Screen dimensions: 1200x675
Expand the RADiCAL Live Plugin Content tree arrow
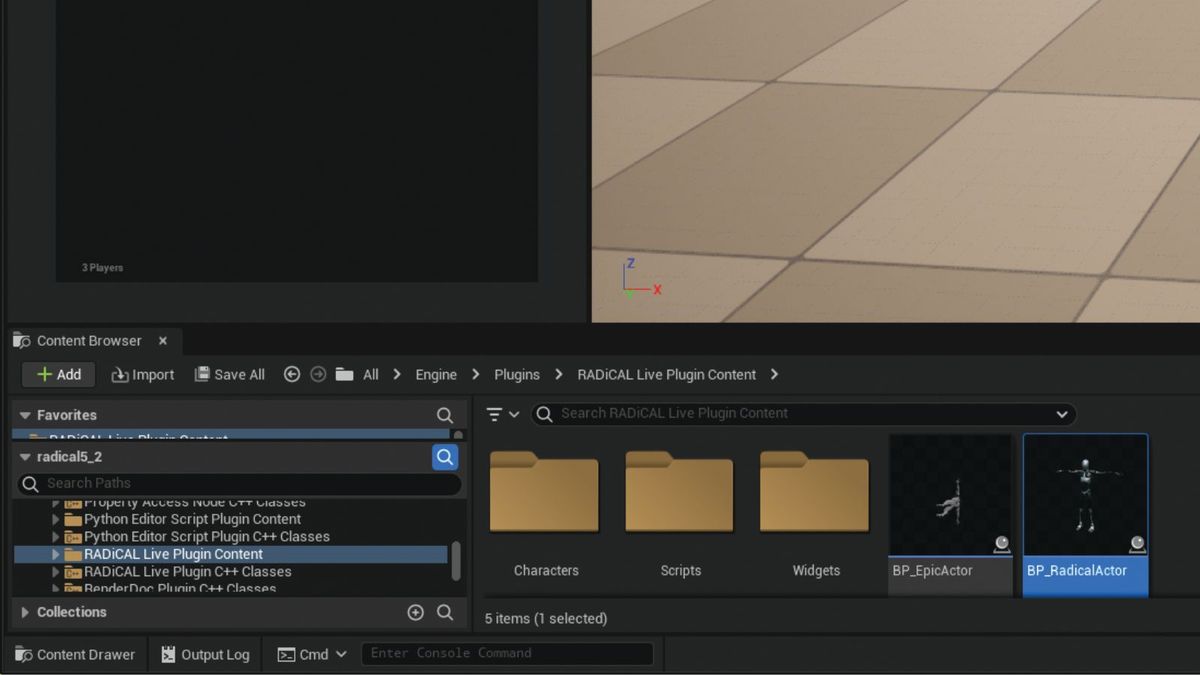click(55, 553)
